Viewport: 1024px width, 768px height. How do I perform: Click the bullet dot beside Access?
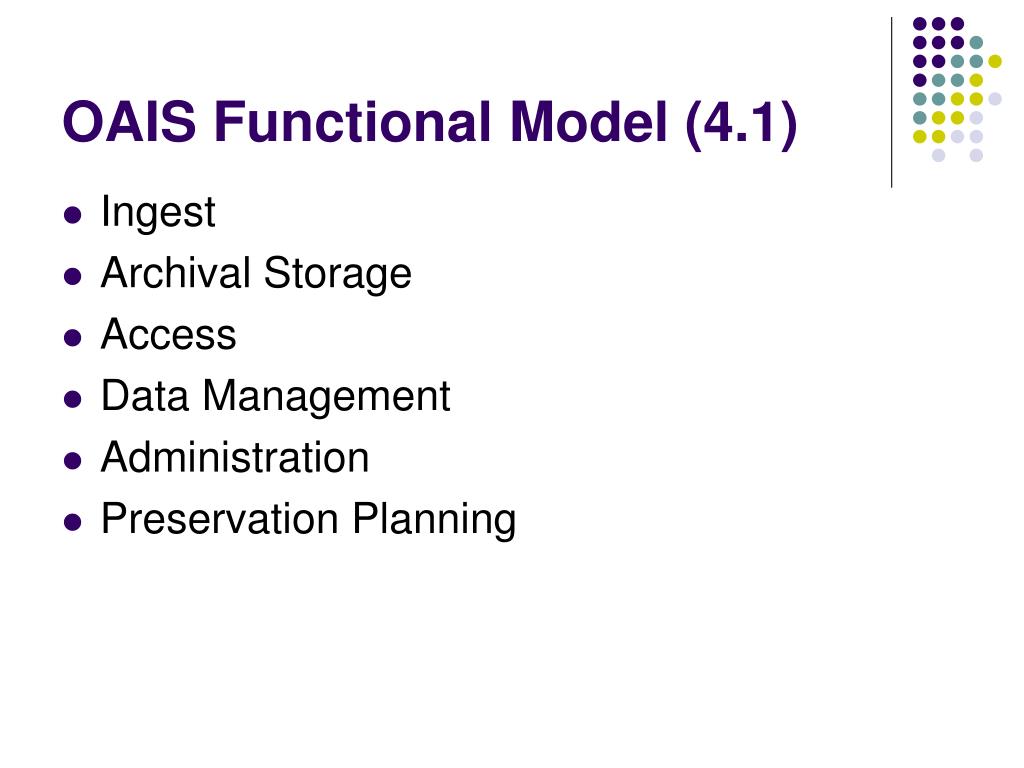pos(73,338)
